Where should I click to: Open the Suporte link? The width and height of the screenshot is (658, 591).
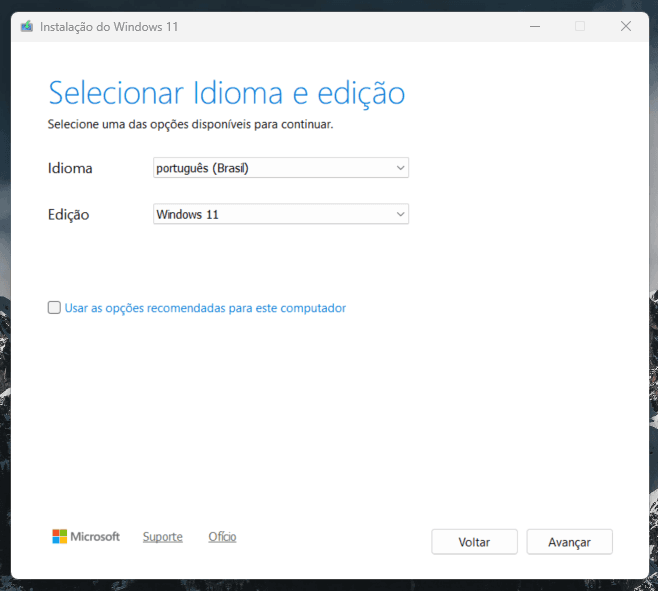click(x=163, y=536)
